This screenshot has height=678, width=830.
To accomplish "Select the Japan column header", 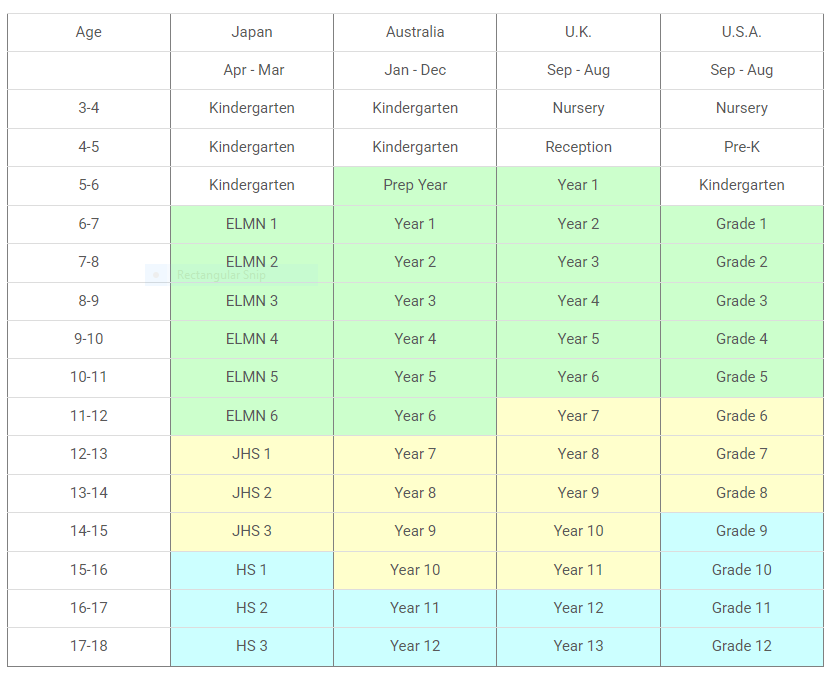I will point(252,32).
